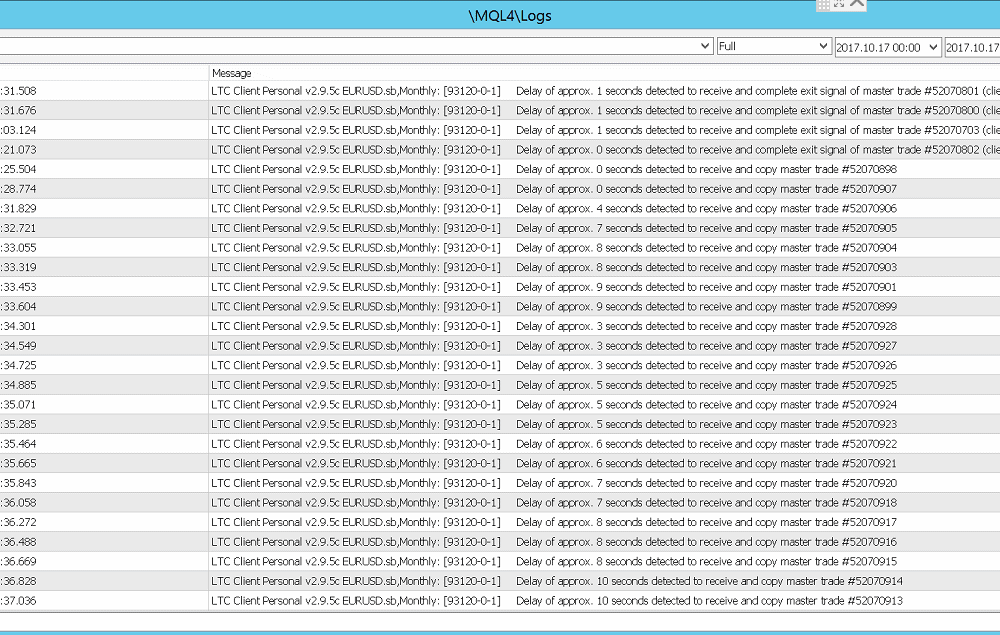Viewport: 1000px width, 635px height.
Task: Select log entry for master trade #52070905
Action: tap(500, 228)
